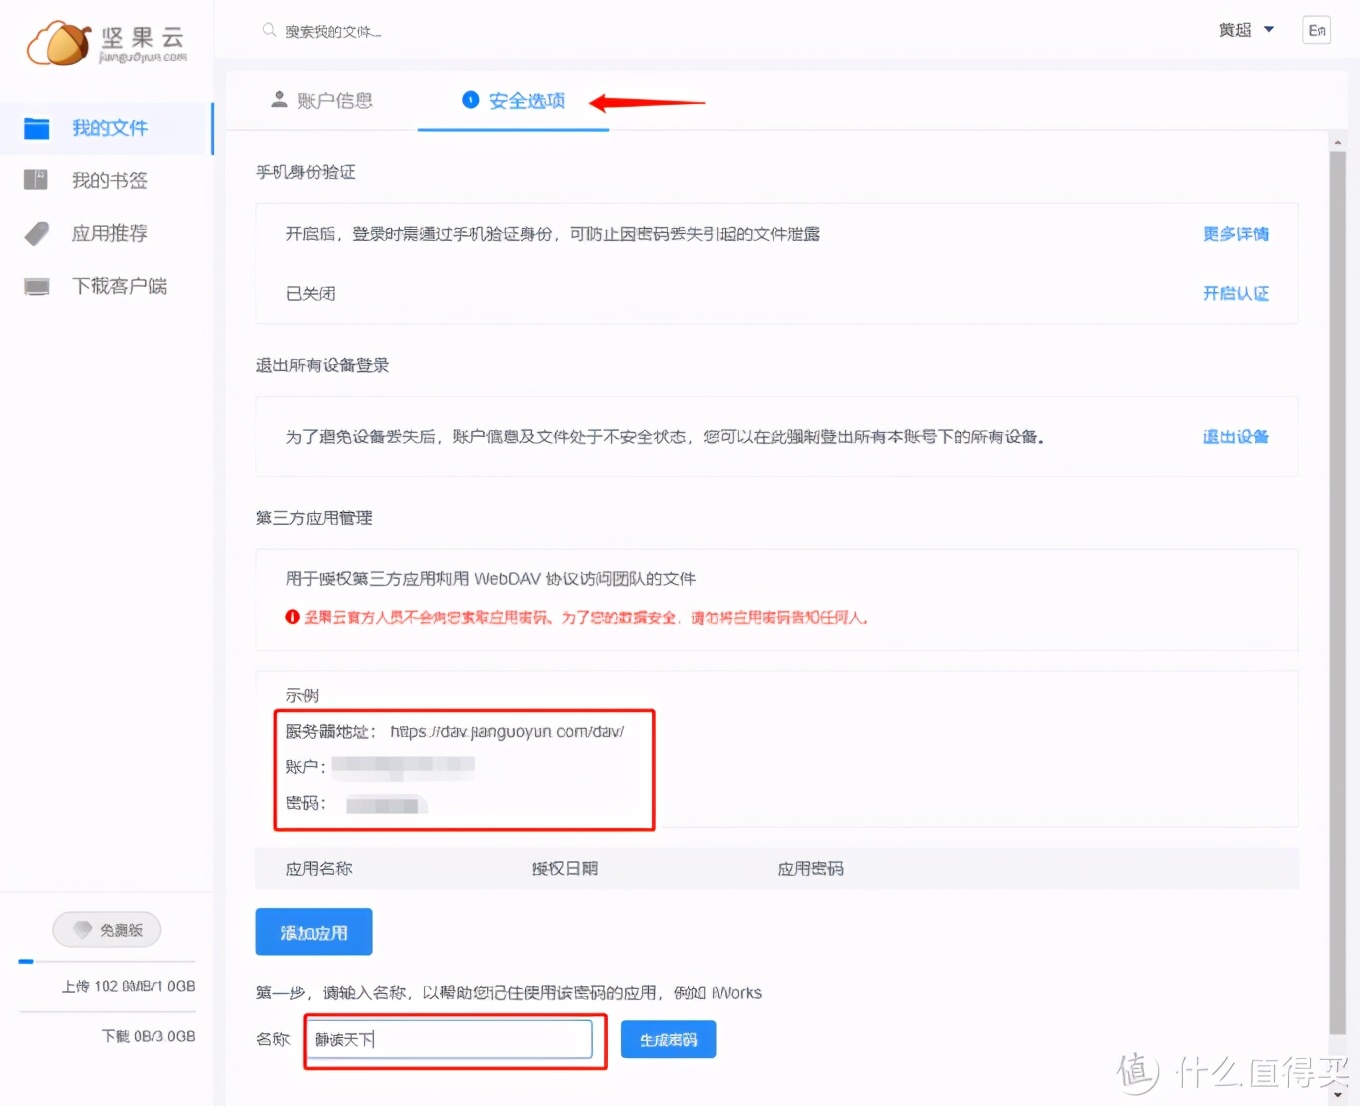
Task: Click the 添加应用 button
Action: coord(313,931)
